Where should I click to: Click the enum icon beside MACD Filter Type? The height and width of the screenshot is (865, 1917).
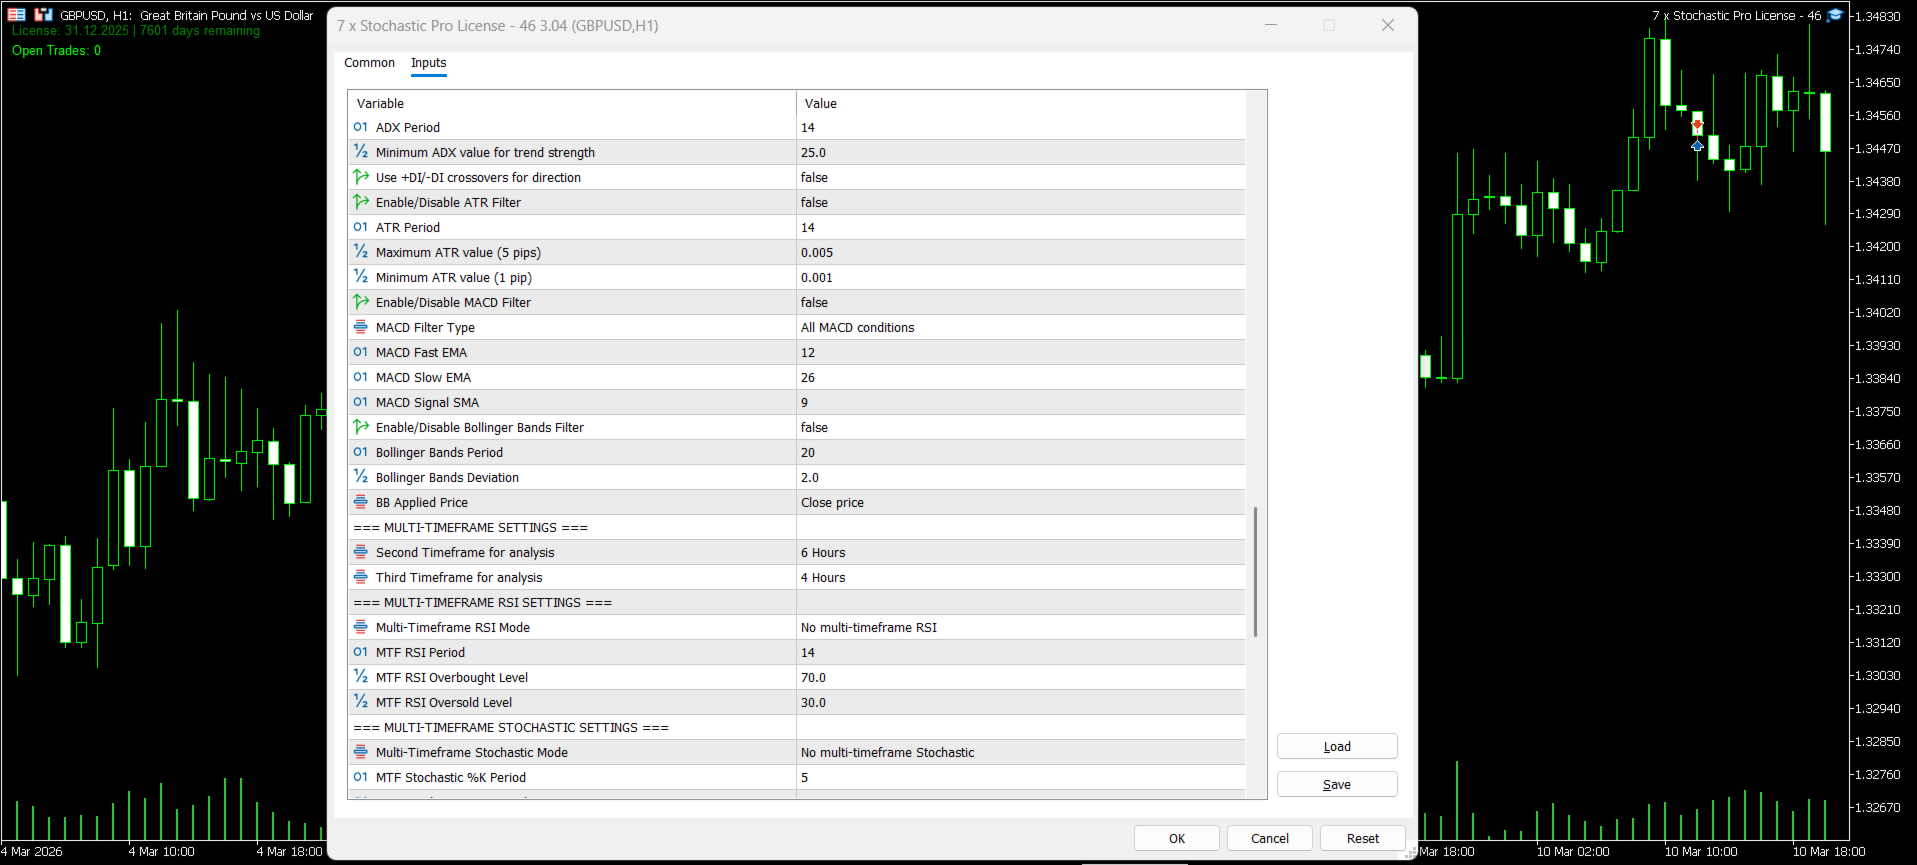pos(360,327)
